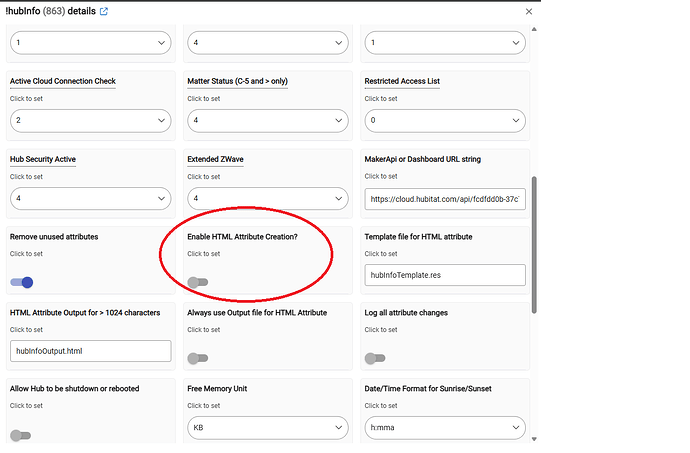The height and width of the screenshot is (453, 690).
Task: Click 'Click to set' under Remove unused attributes
Action: (26, 254)
